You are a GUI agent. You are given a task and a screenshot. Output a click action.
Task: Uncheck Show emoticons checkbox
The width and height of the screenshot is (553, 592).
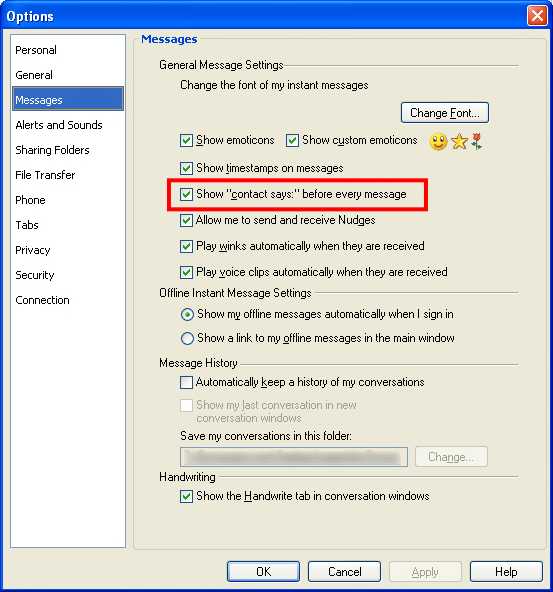186,140
